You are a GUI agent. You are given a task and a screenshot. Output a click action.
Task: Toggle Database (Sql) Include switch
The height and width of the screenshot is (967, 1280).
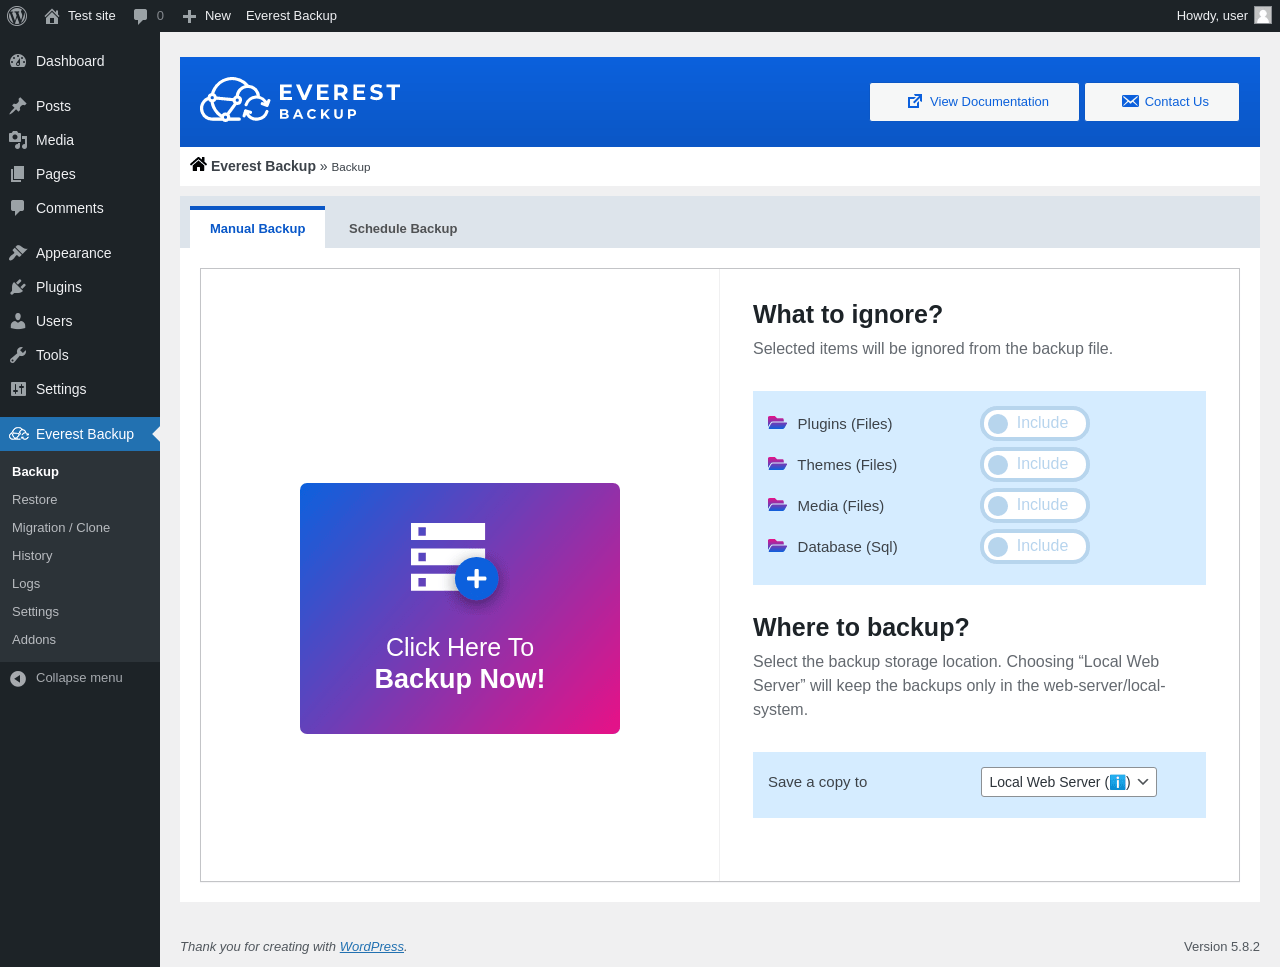pos(1034,546)
